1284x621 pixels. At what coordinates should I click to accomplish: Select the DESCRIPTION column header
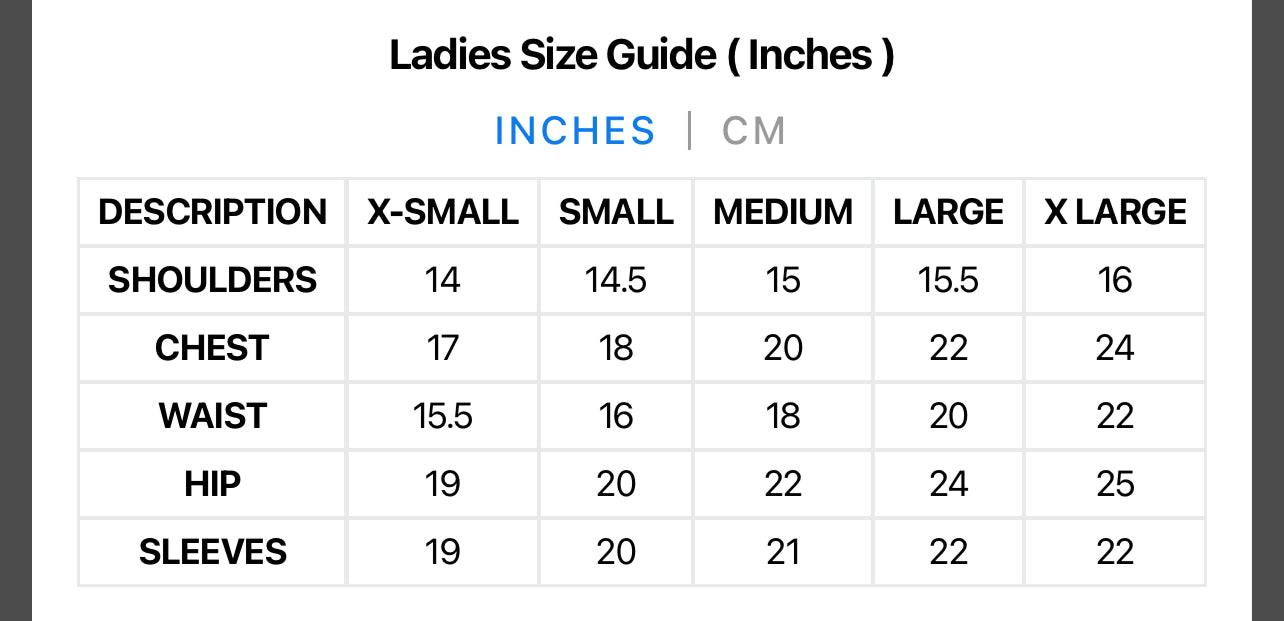click(212, 212)
